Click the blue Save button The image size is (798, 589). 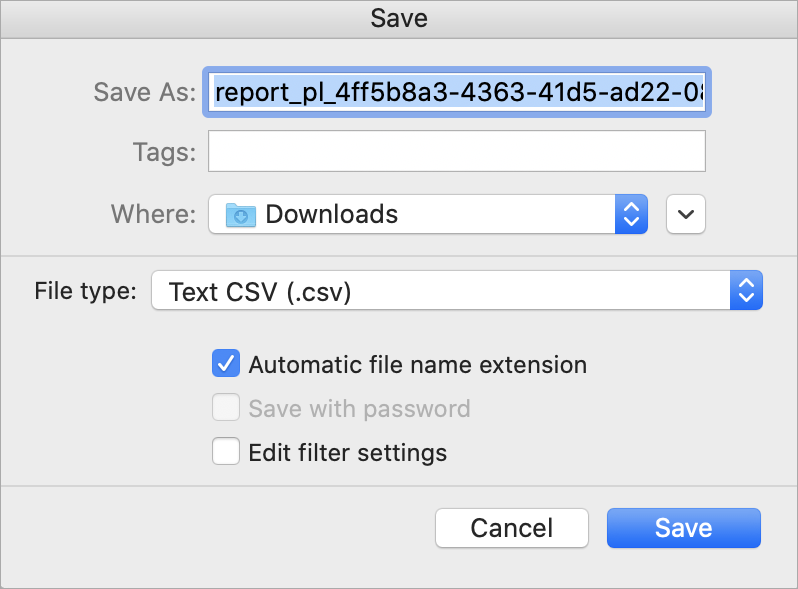point(683,528)
